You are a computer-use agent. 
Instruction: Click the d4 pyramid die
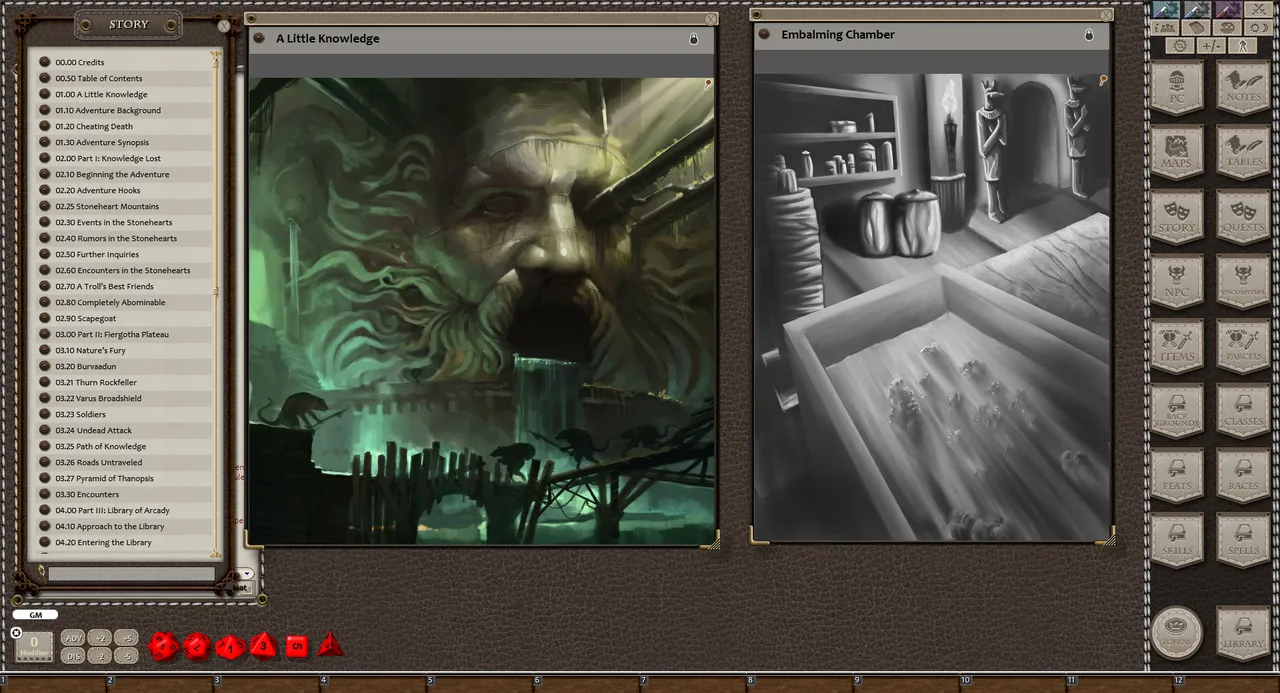click(x=330, y=645)
